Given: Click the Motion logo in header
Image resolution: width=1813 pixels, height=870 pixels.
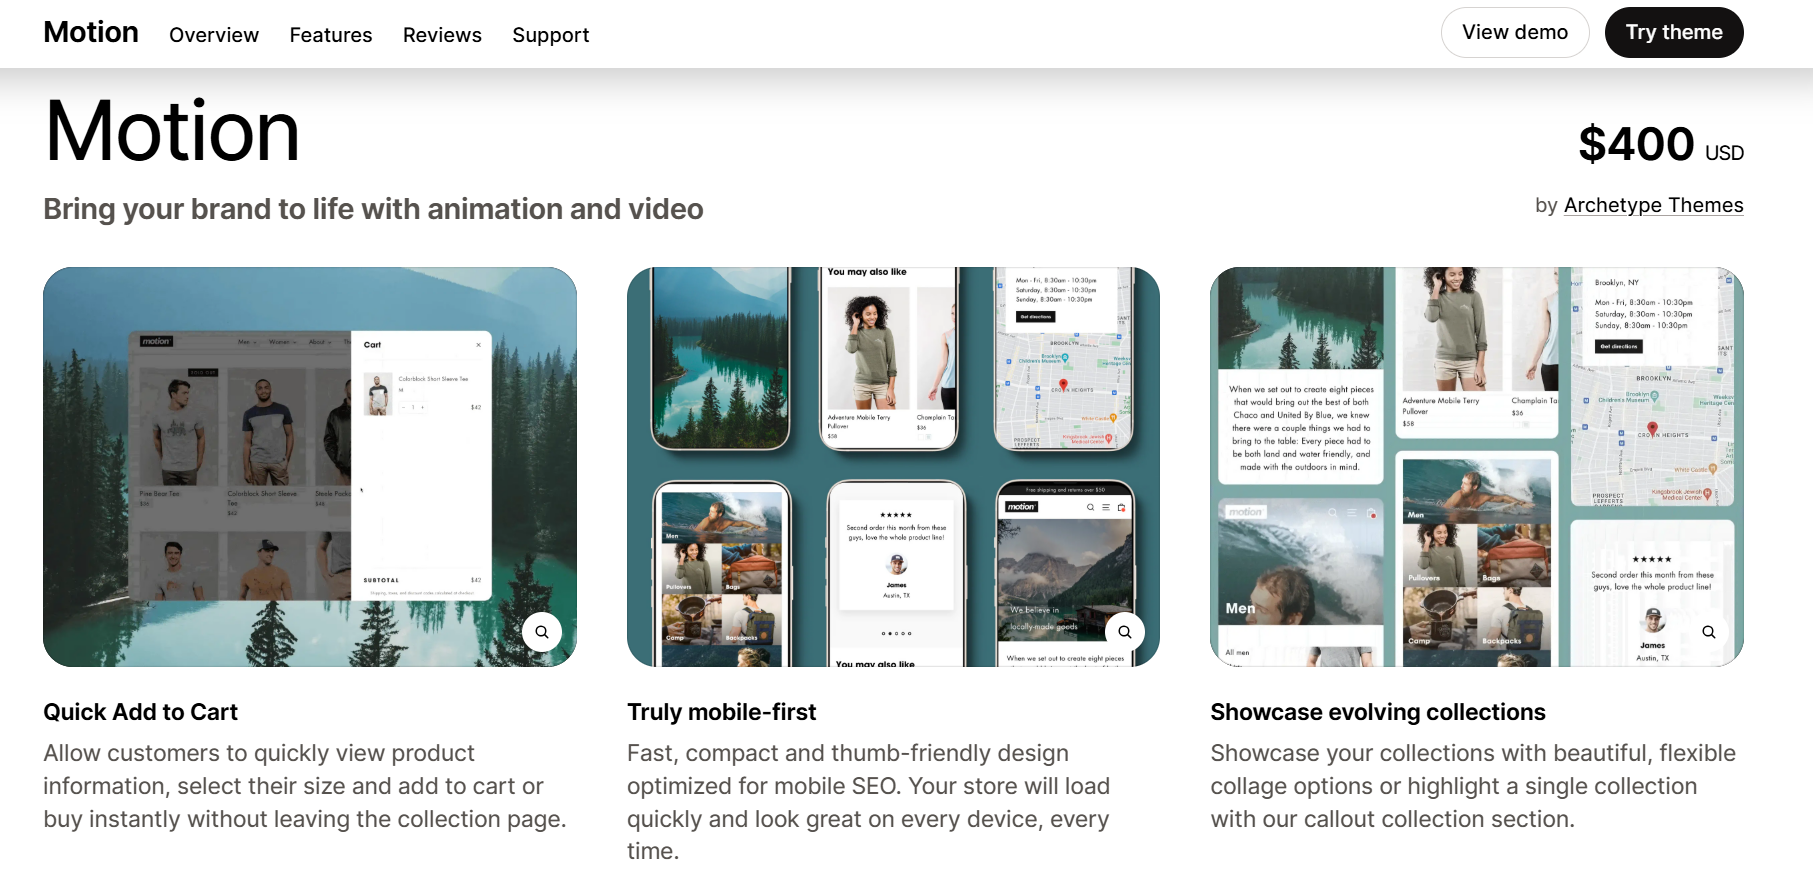Looking at the screenshot, I should [x=91, y=32].
